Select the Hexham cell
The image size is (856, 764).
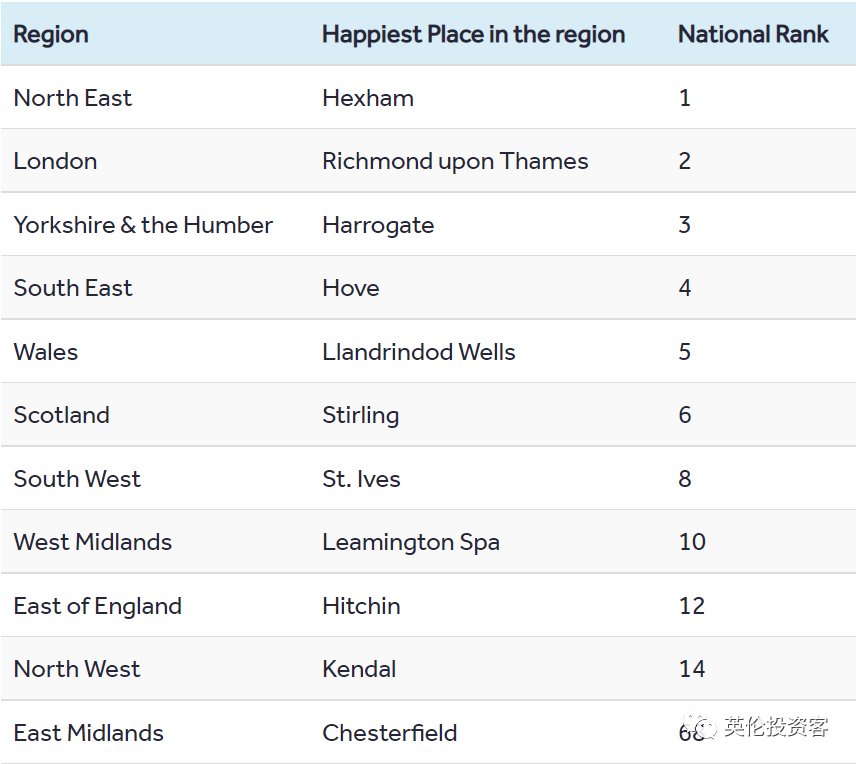tap(368, 98)
